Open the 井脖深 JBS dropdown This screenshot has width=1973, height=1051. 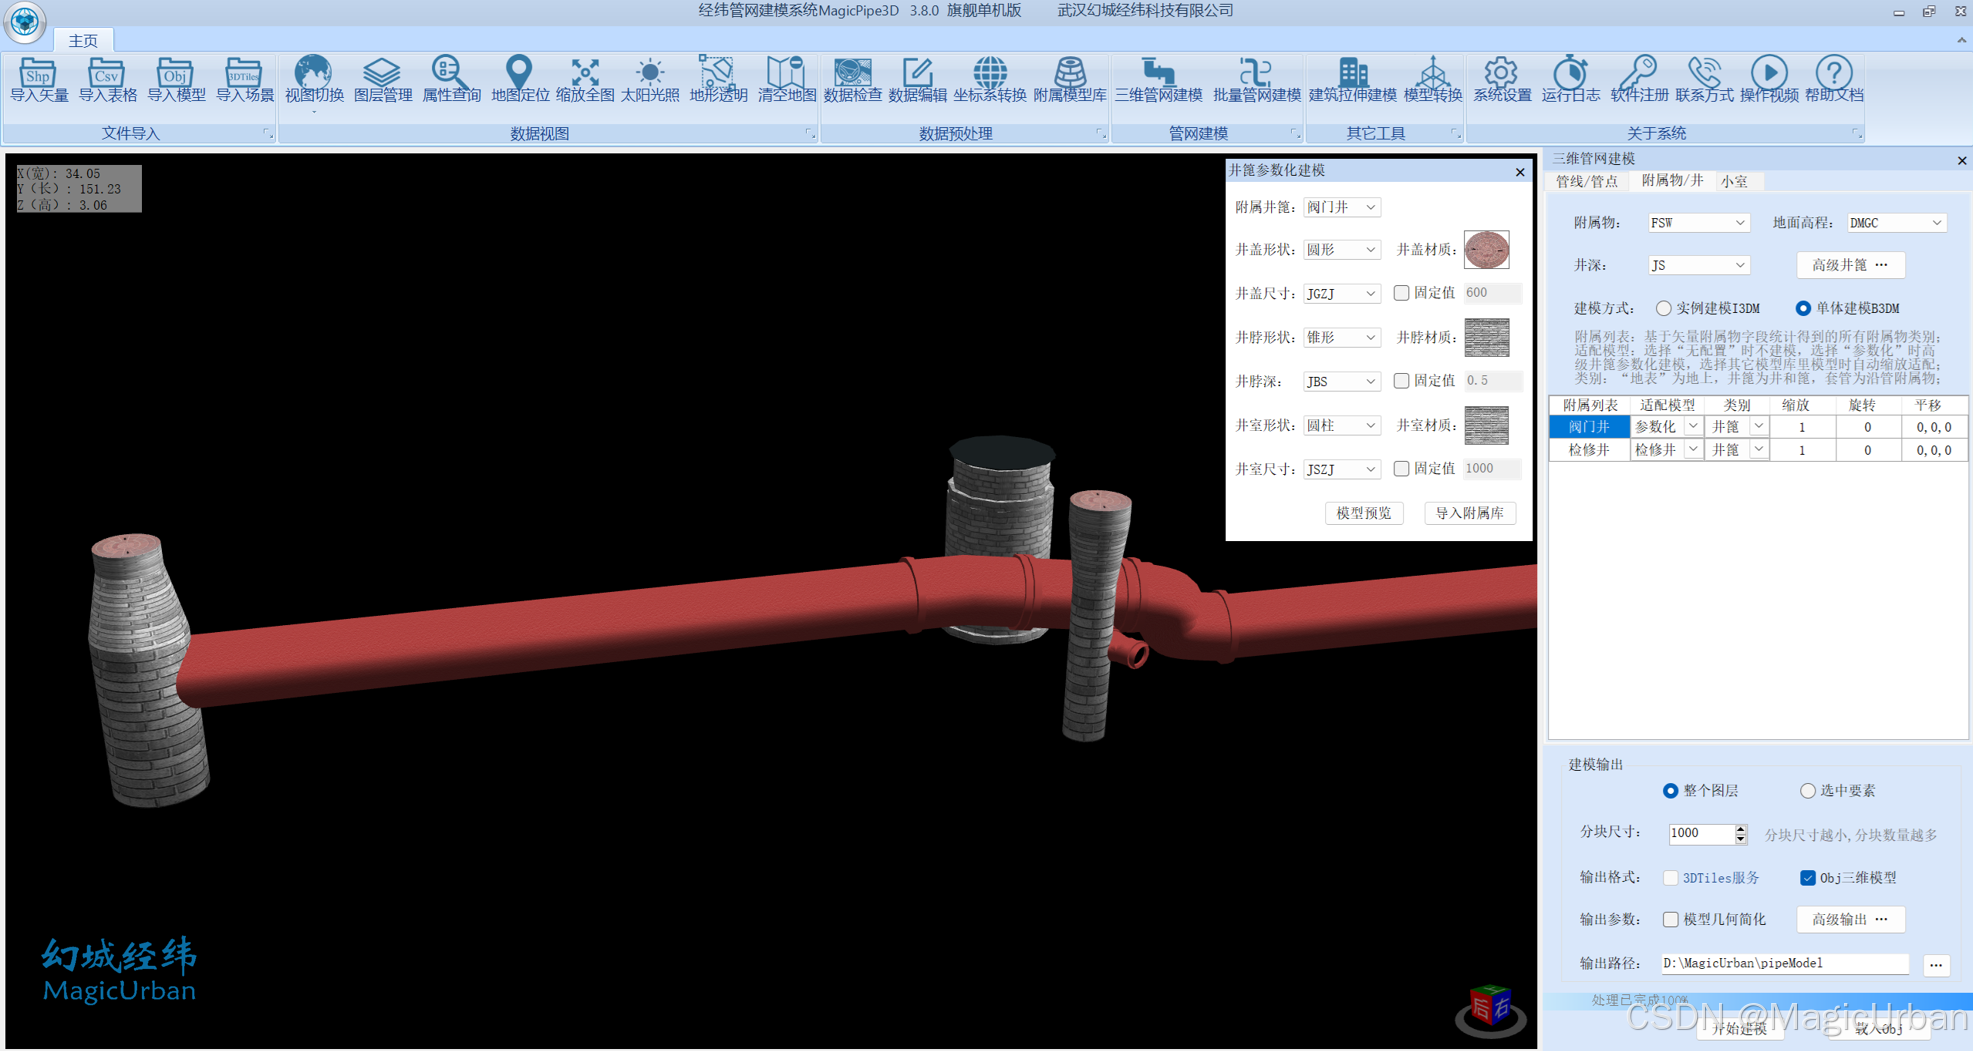(x=1342, y=381)
